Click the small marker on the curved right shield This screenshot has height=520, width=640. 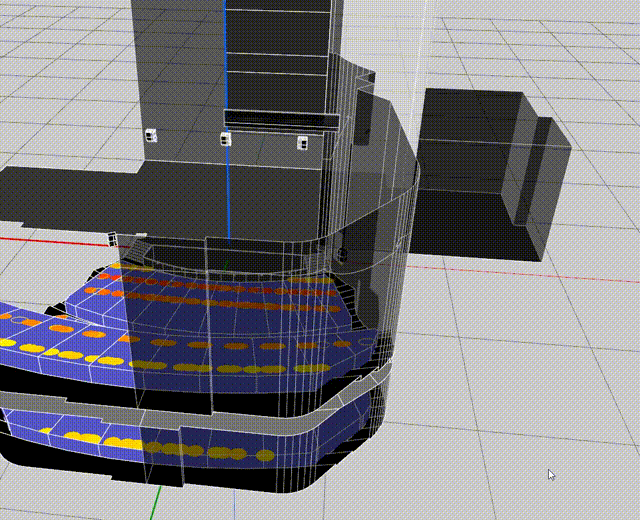[x=341, y=254]
